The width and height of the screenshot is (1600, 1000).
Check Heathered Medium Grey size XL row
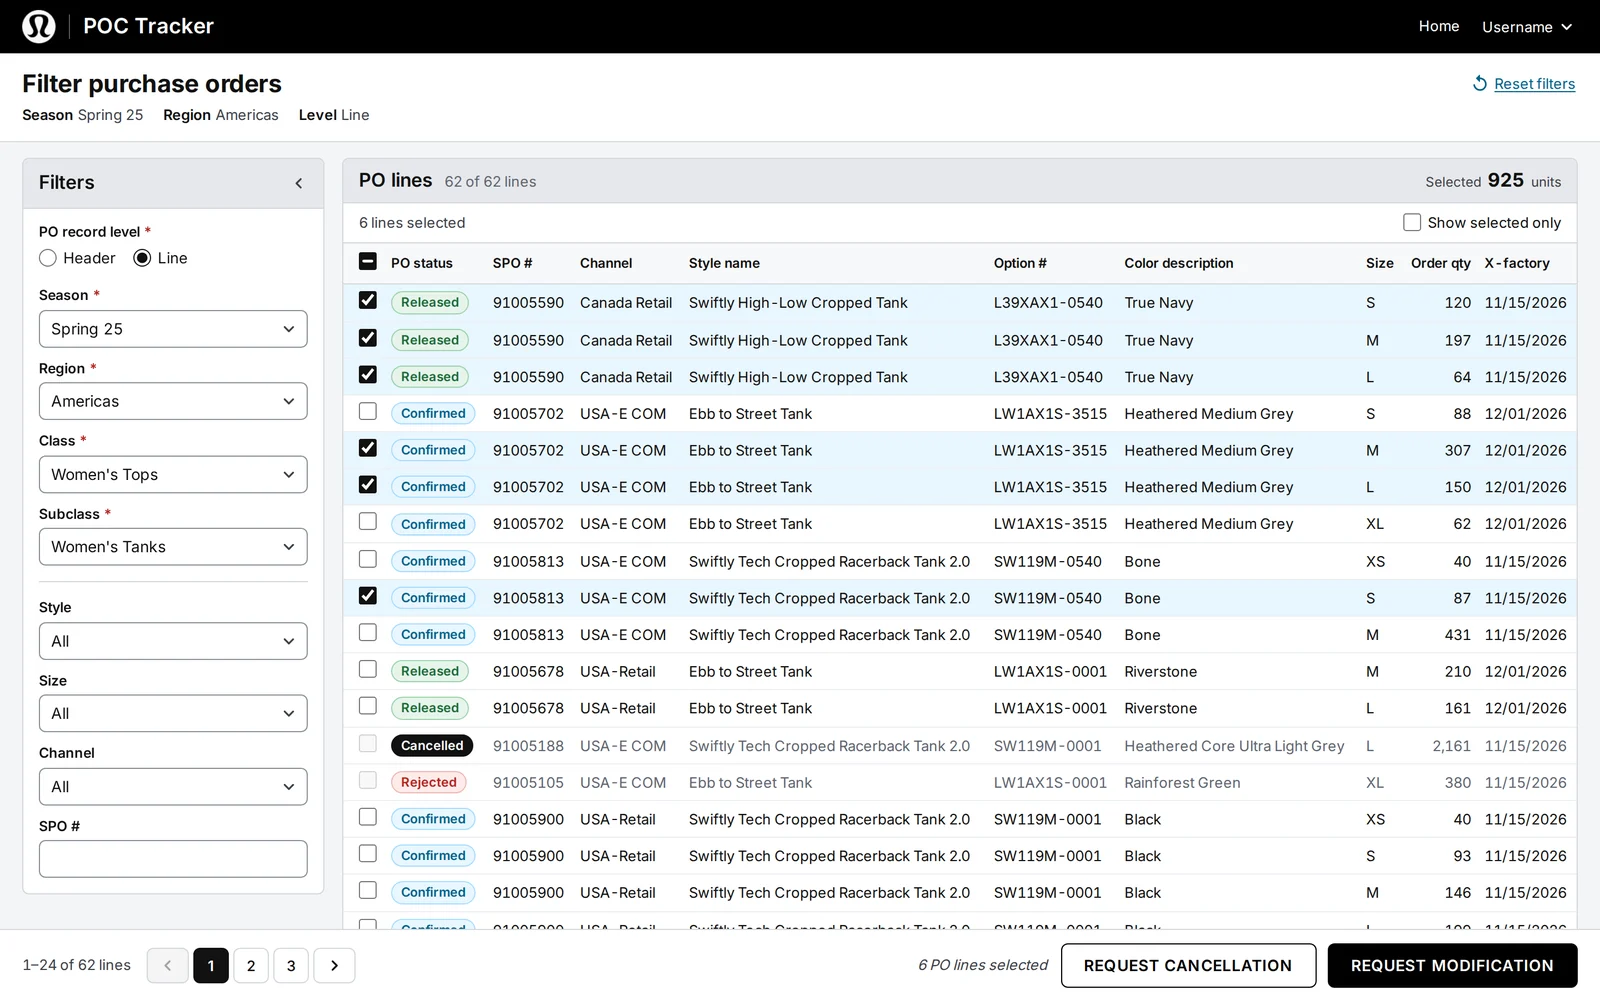pyautogui.click(x=368, y=522)
